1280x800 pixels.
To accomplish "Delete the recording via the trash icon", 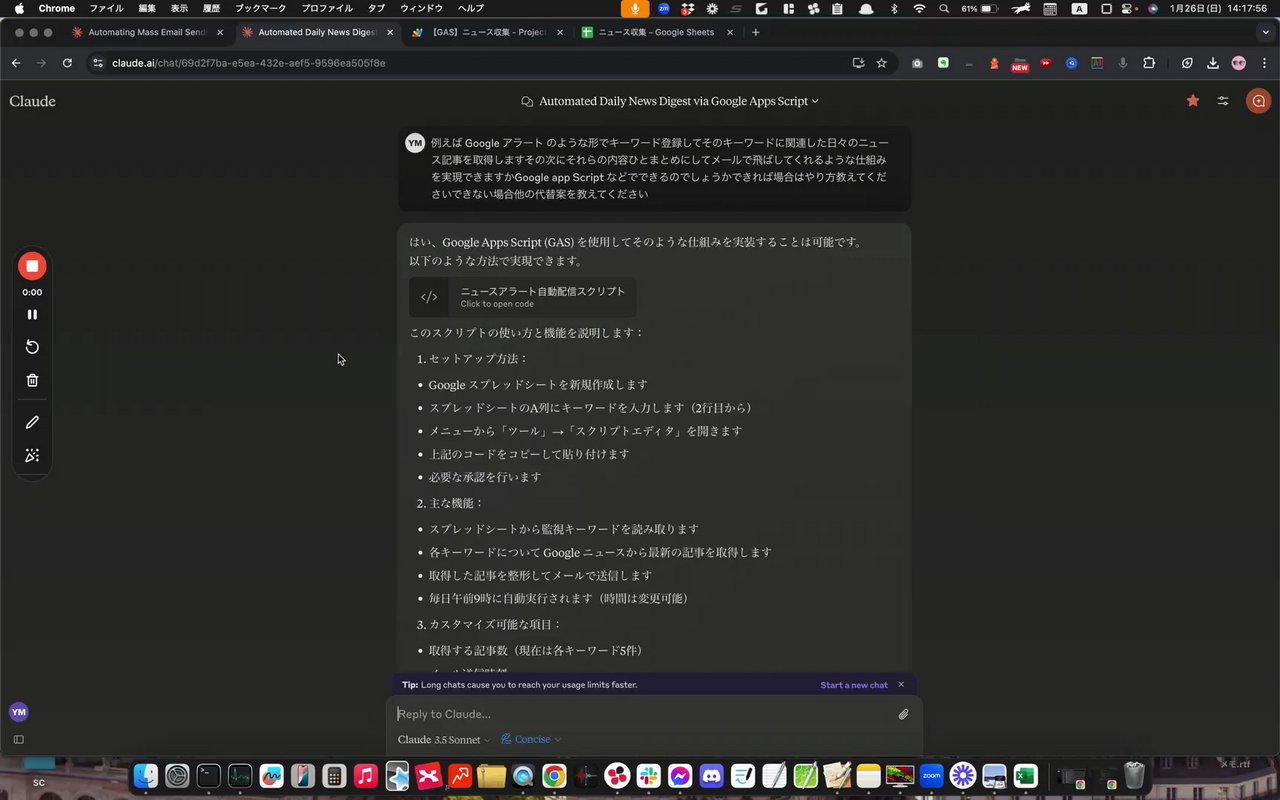I will click(32, 380).
